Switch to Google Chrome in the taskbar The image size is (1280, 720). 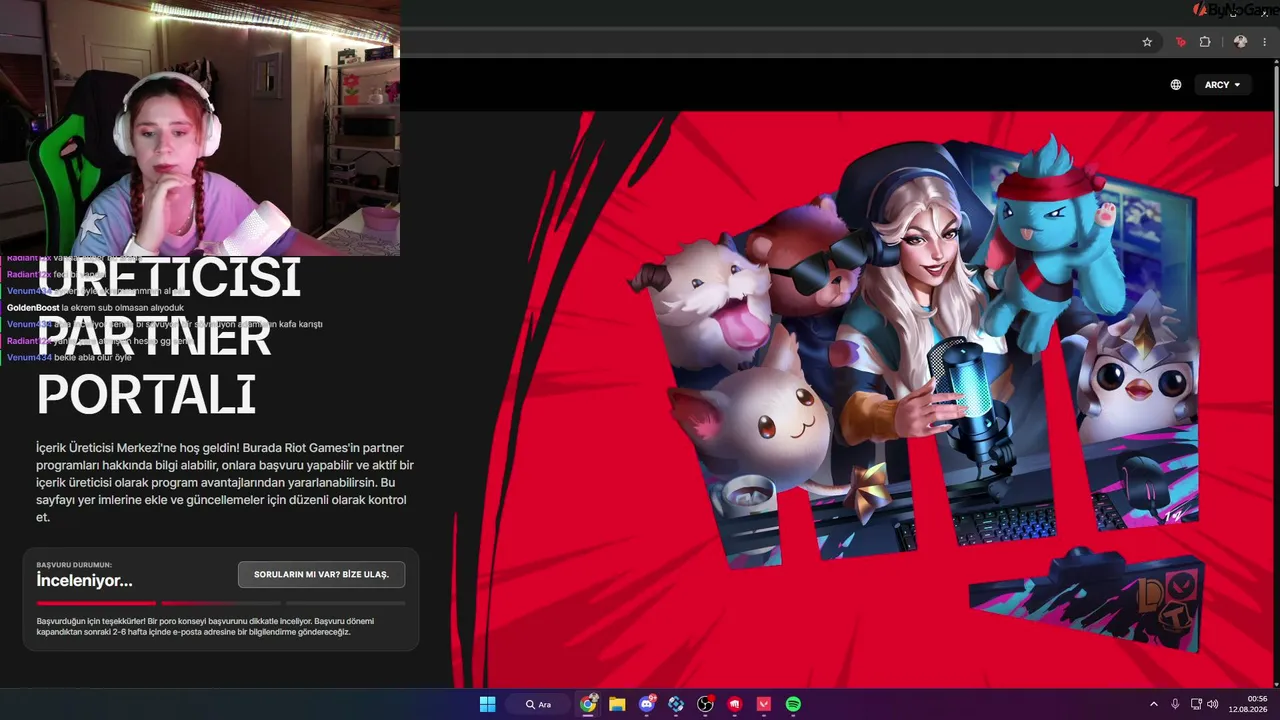[588, 704]
